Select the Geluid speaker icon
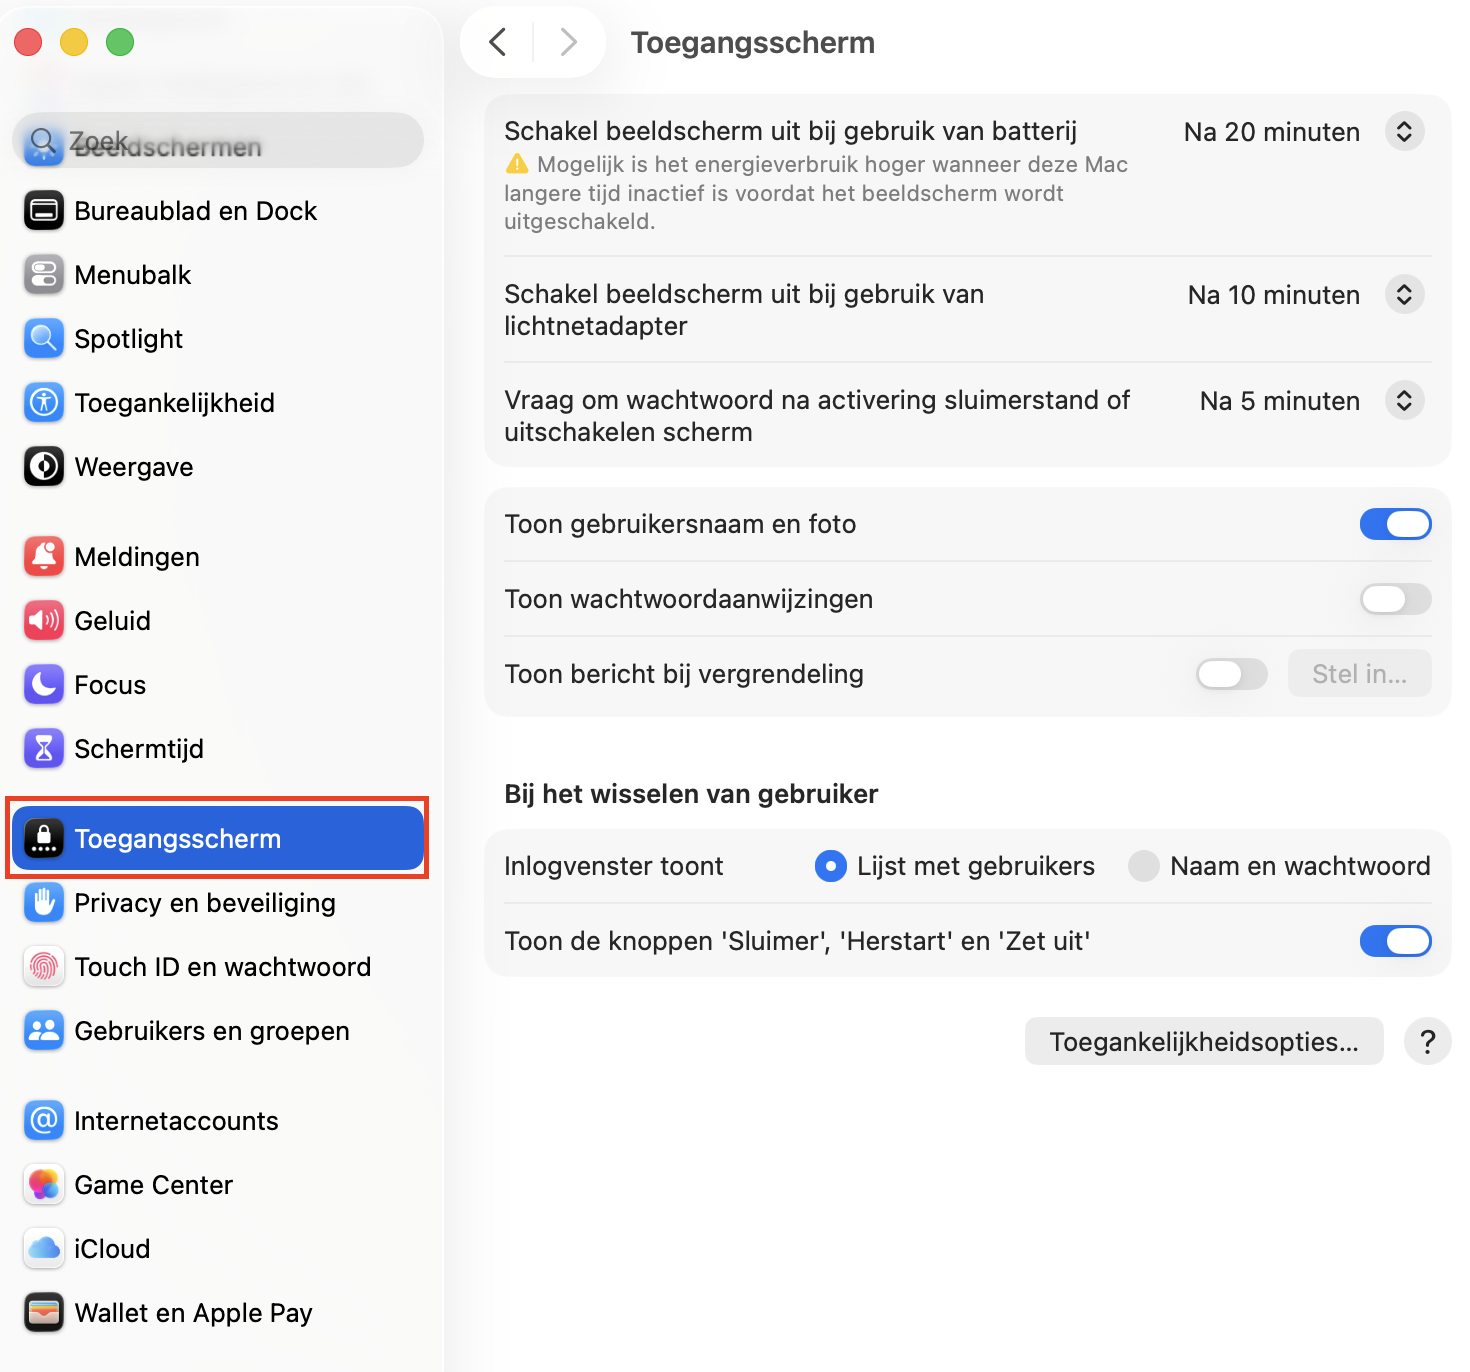The image size is (1470, 1372). point(44,621)
